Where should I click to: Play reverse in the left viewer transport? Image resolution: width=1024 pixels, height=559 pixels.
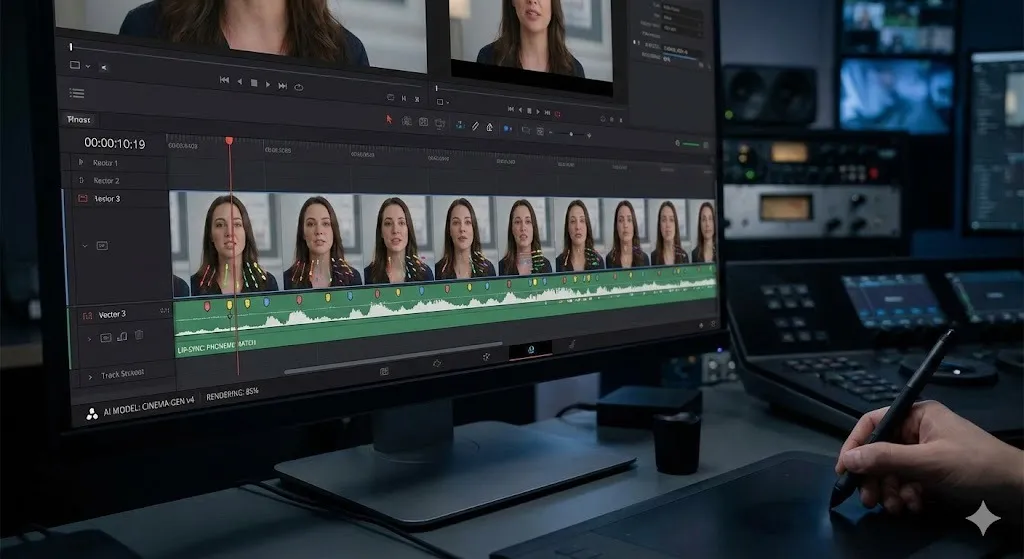(x=239, y=82)
